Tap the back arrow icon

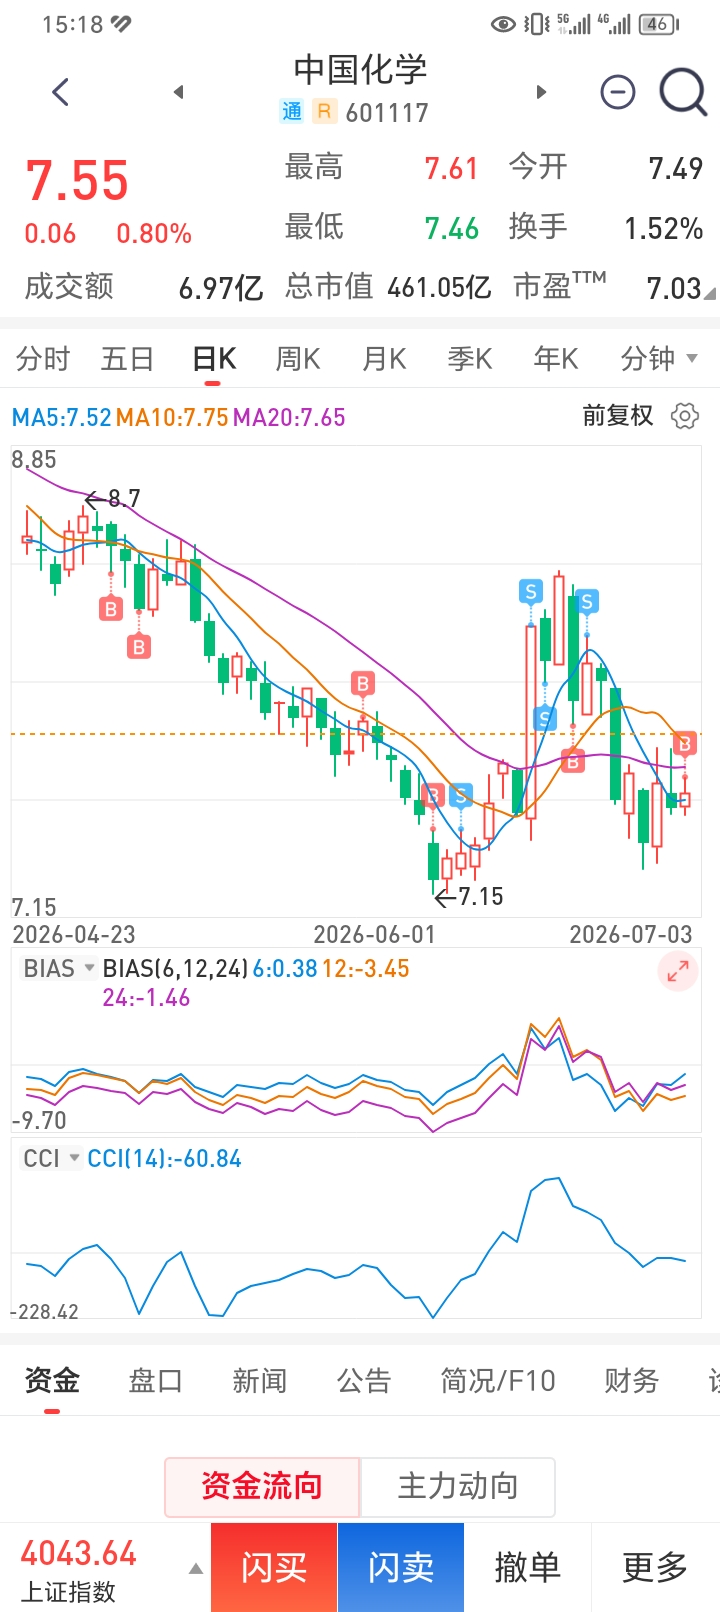pyautogui.click(x=60, y=92)
